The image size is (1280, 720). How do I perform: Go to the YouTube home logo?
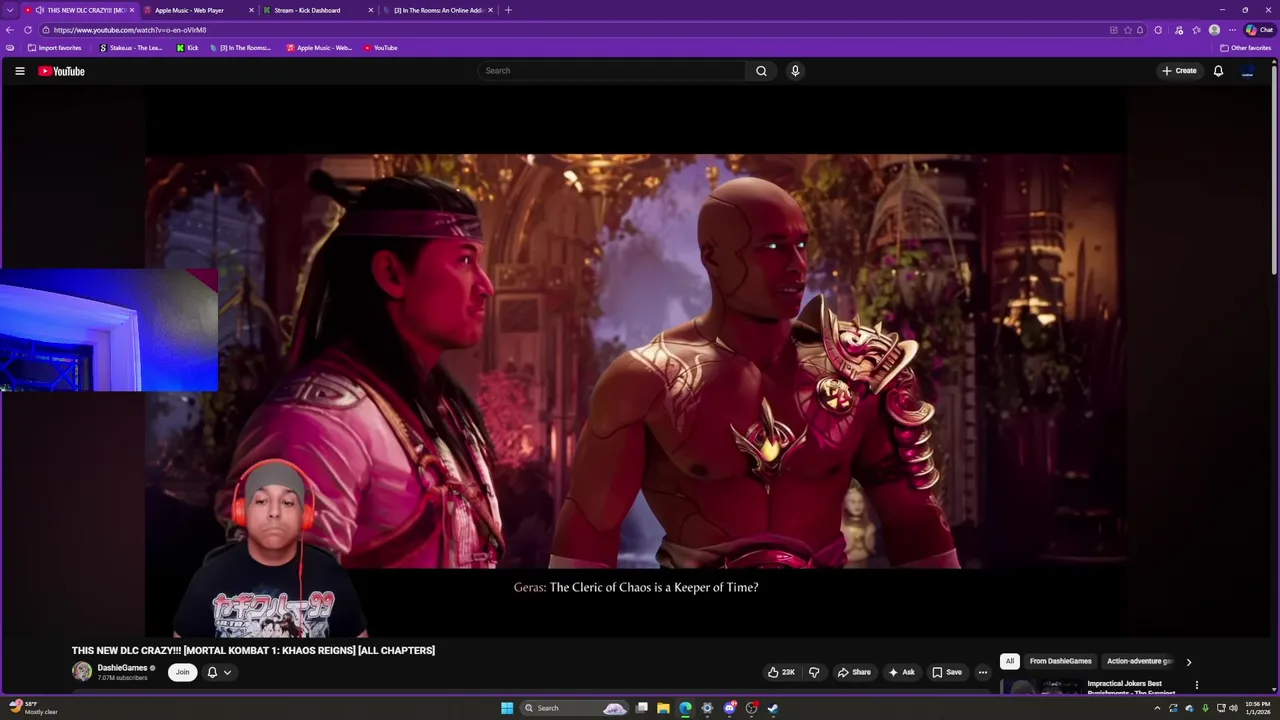(61, 71)
